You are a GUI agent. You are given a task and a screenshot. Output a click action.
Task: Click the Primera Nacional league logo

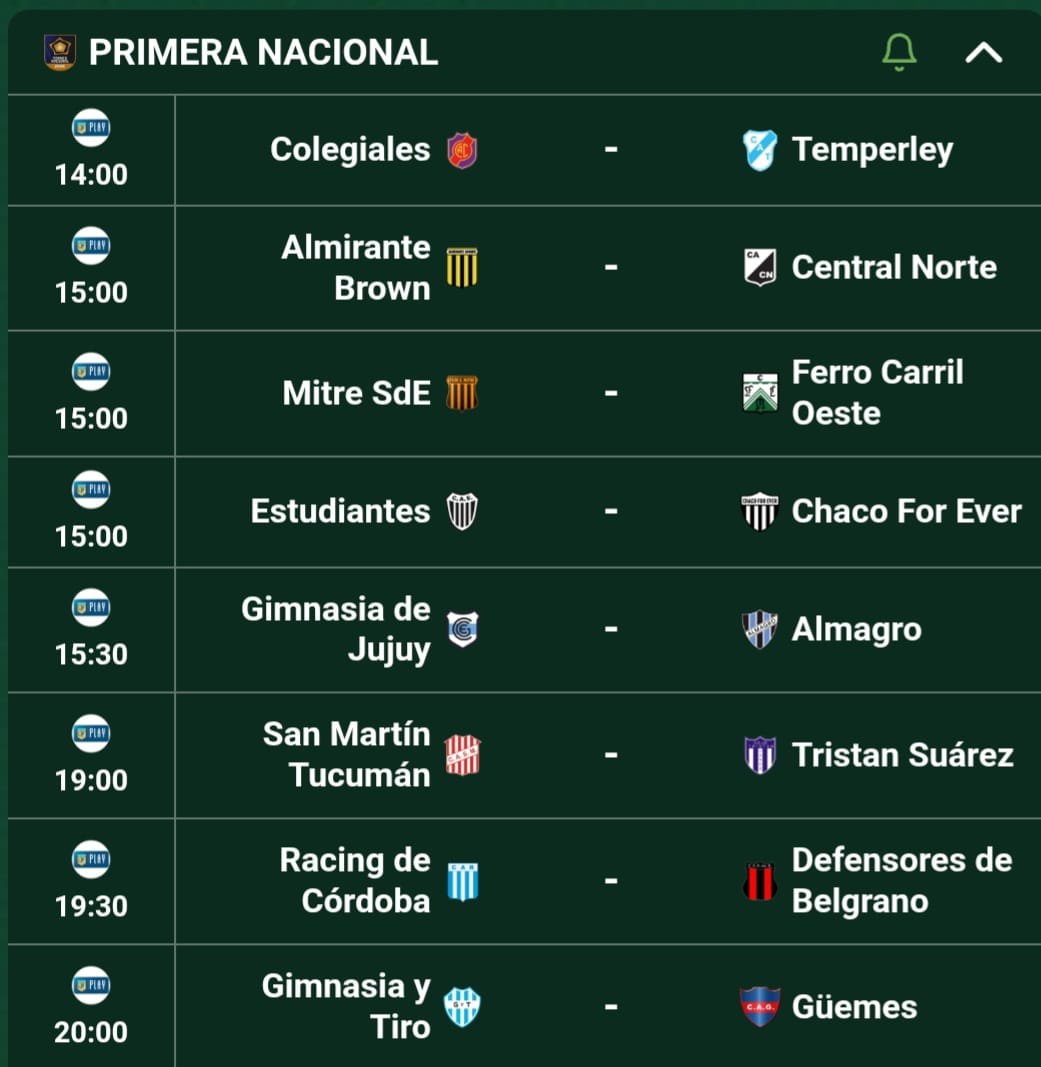click(60, 52)
